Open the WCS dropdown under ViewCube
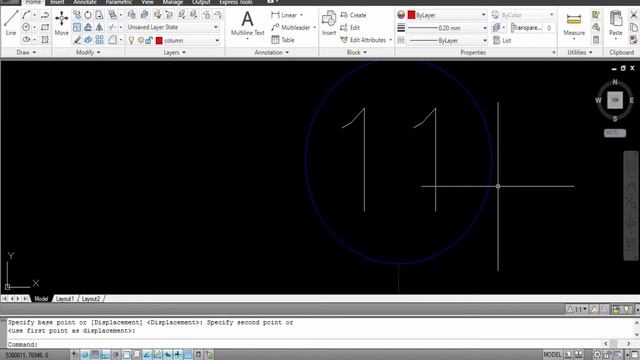640x360 pixels. tap(615, 133)
